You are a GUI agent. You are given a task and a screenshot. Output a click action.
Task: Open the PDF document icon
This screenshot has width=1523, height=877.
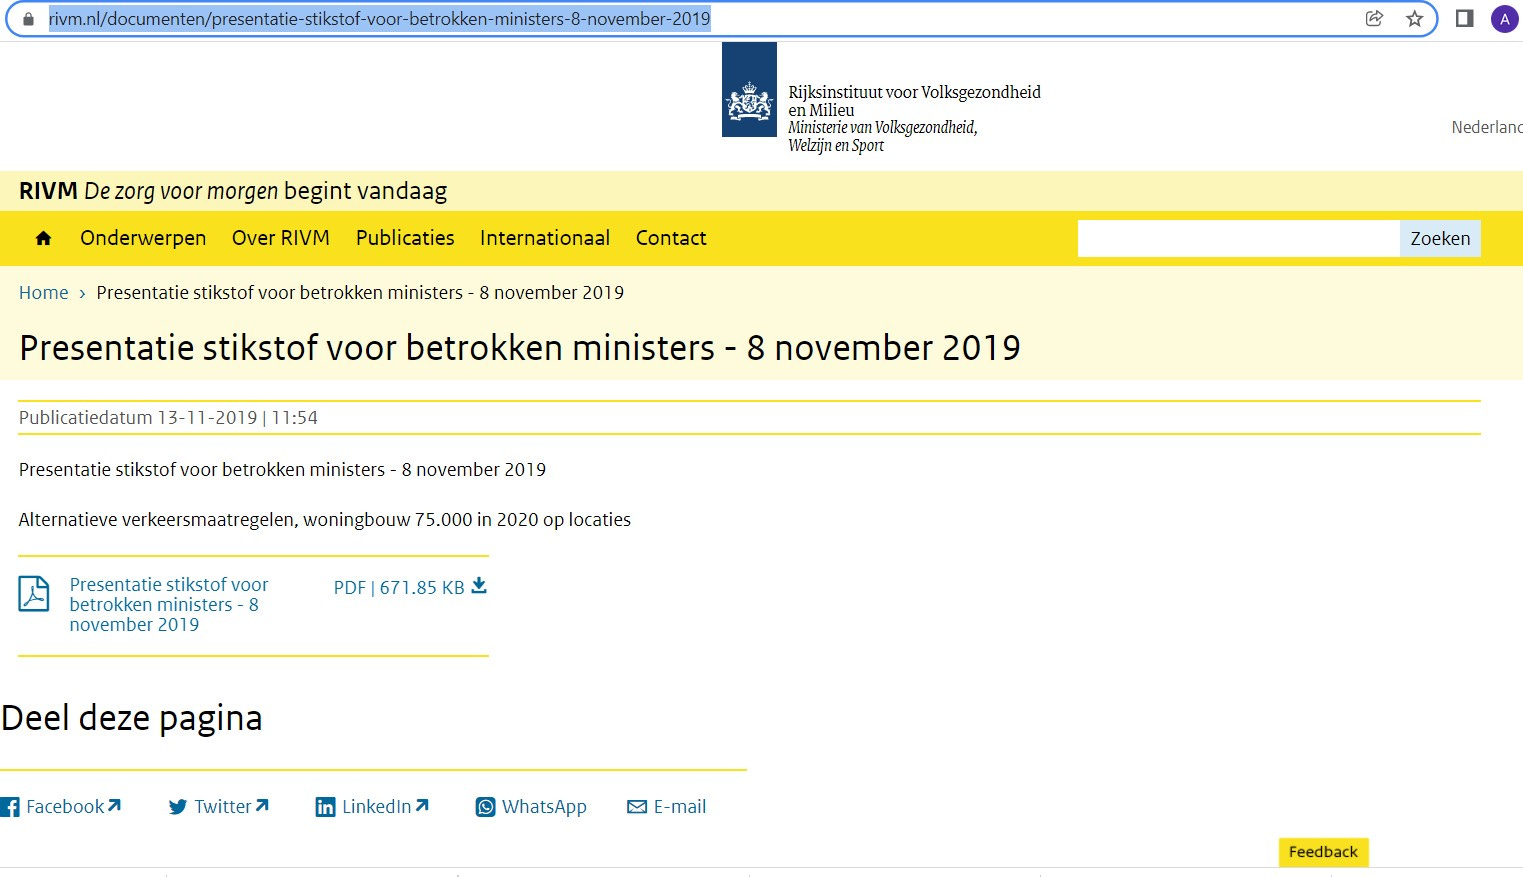click(x=33, y=593)
